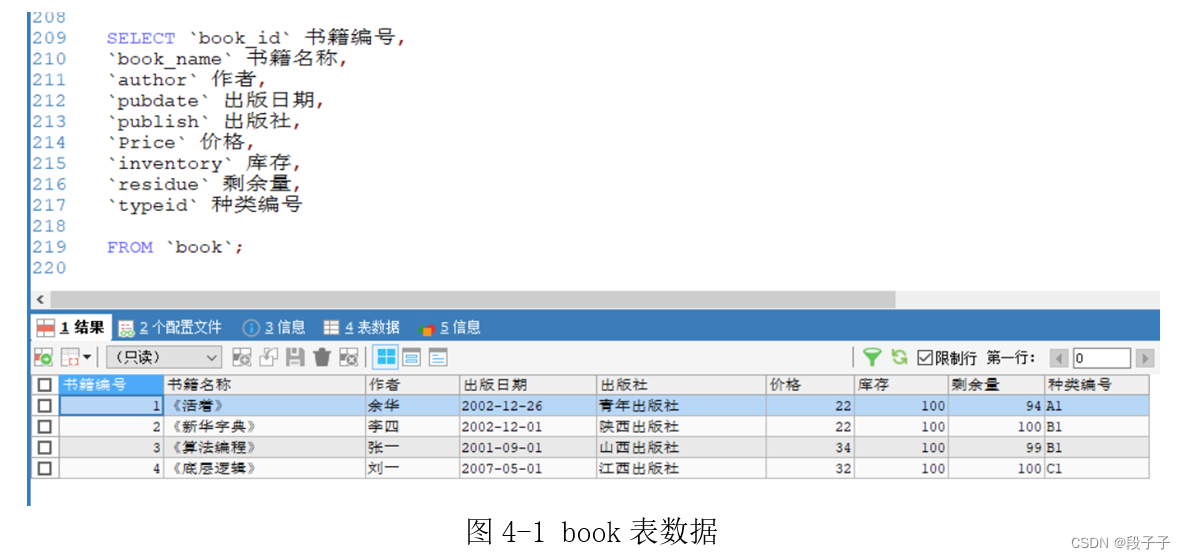Place cursor on FROM `book` line
Screen dimensions: 1186x559
pyautogui.click(x=175, y=247)
